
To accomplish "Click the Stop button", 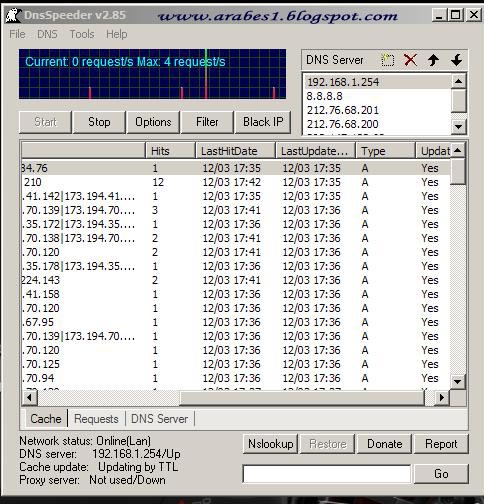I will 99,122.
